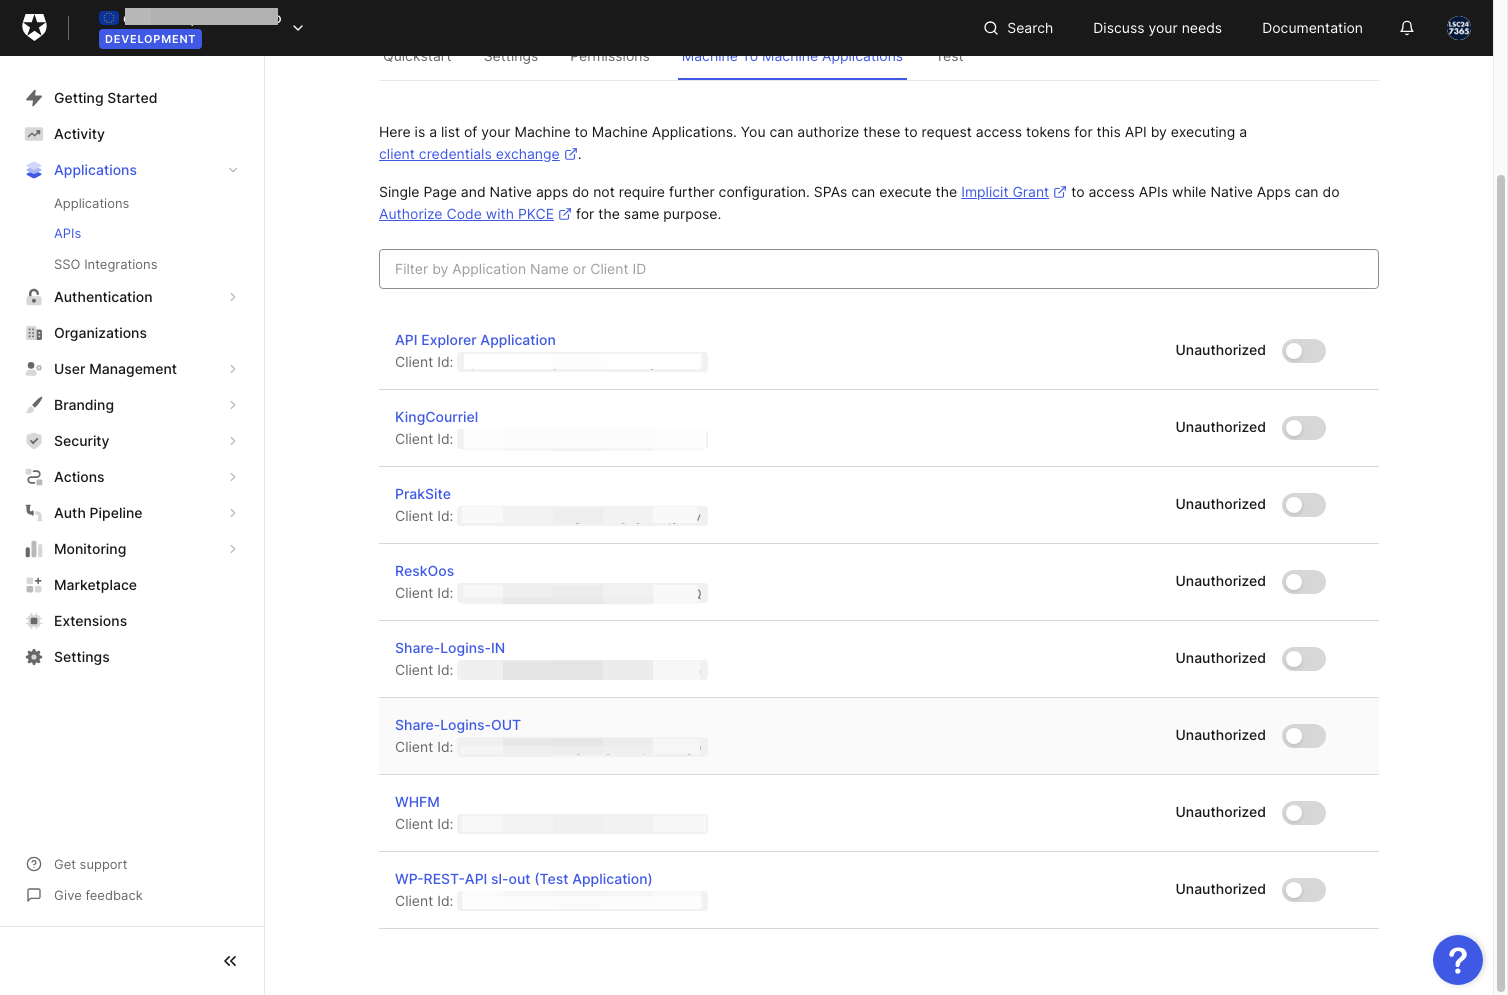Click the Getting Started lightning icon
This screenshot has width=1508, height=995.
coord(34,98)
